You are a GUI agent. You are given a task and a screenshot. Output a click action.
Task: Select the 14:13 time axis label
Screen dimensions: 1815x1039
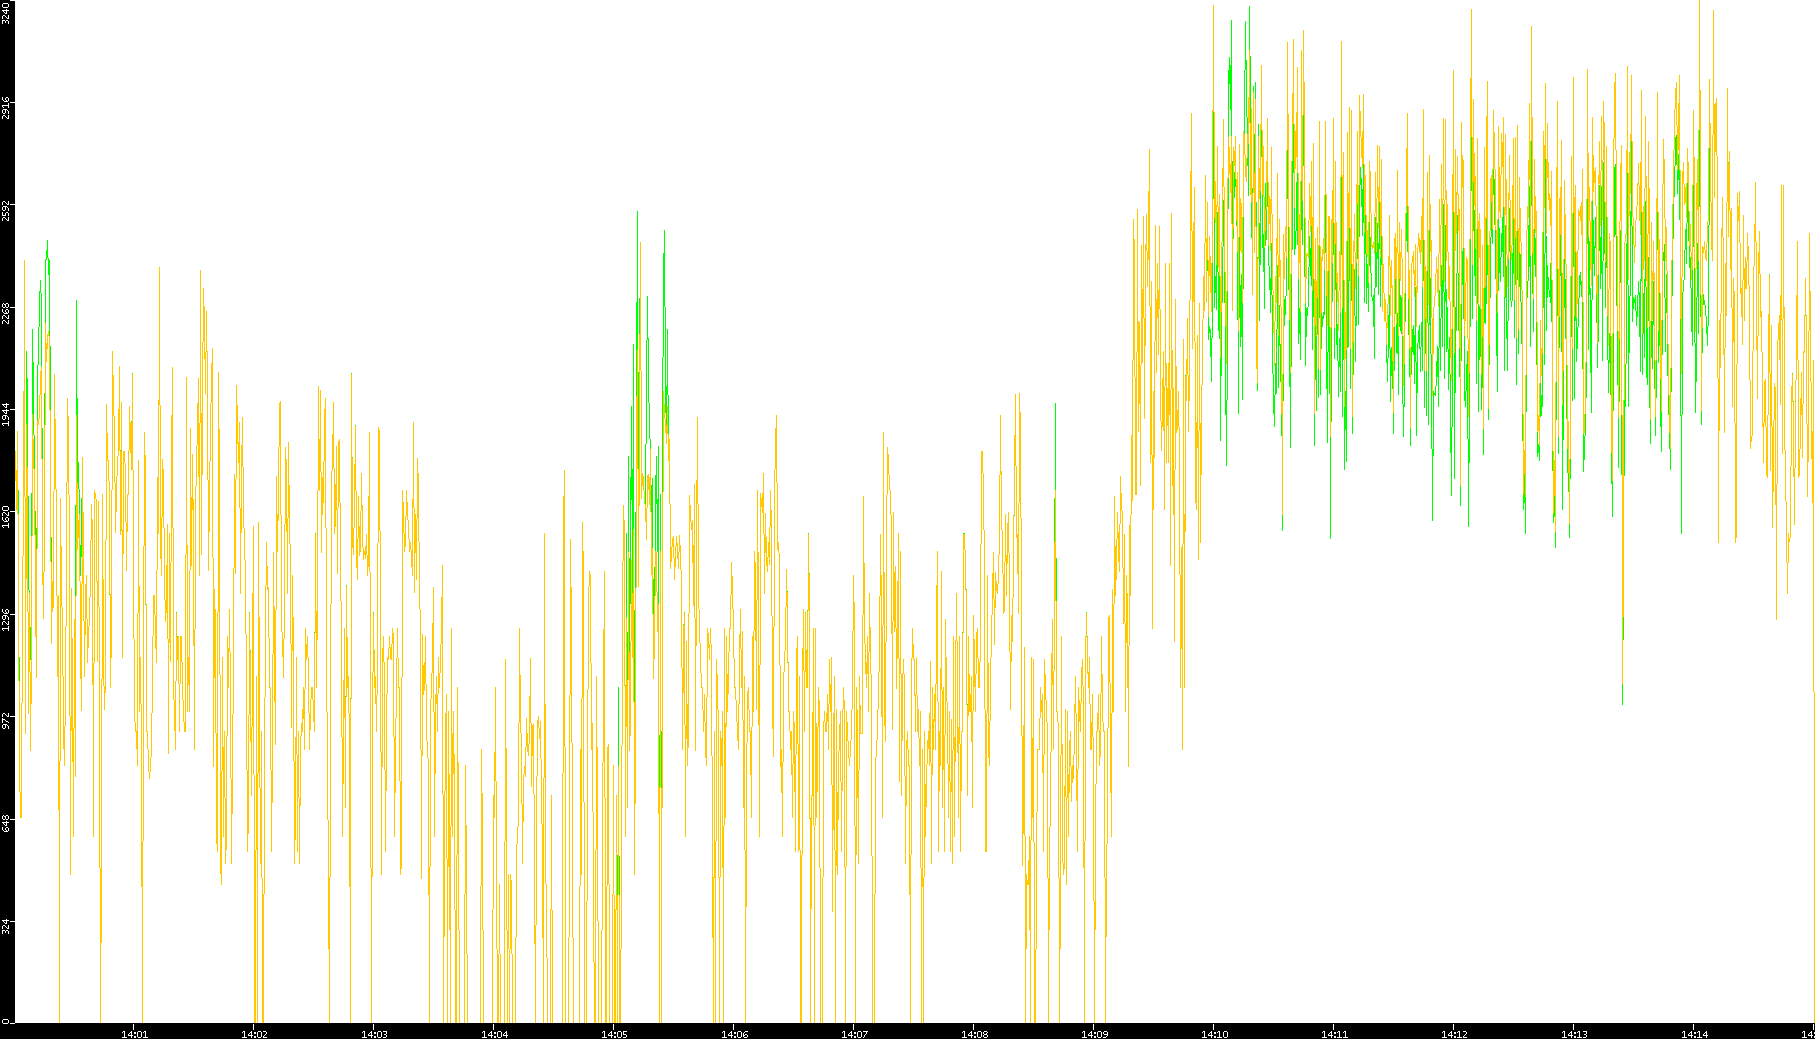[1575, 1034]
